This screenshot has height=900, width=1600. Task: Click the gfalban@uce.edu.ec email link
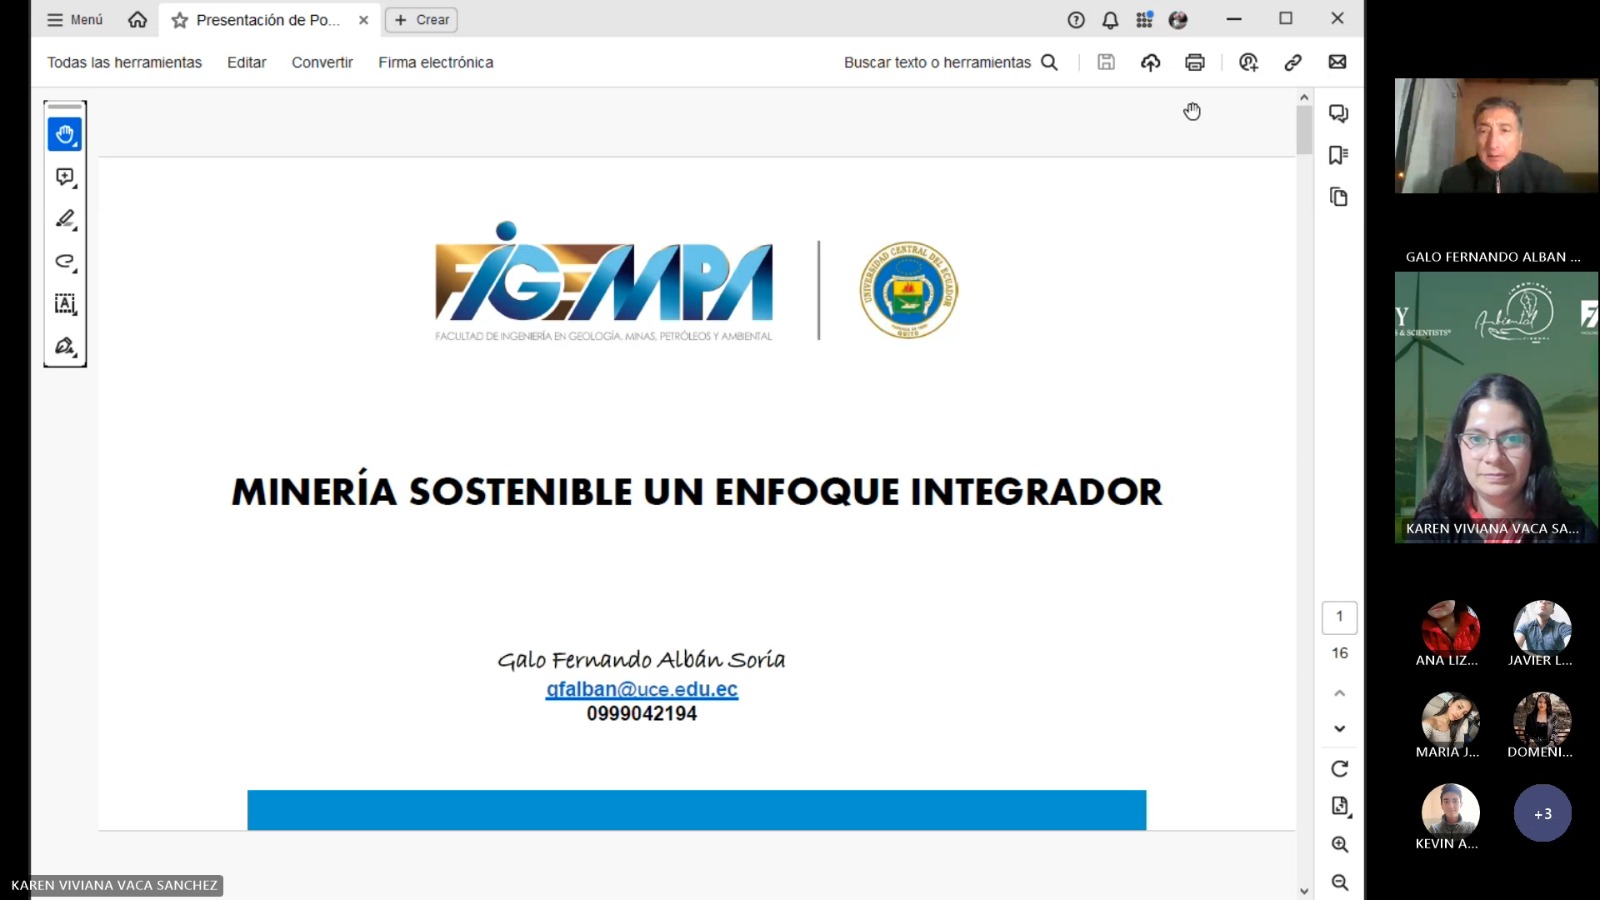coord(642,689)
